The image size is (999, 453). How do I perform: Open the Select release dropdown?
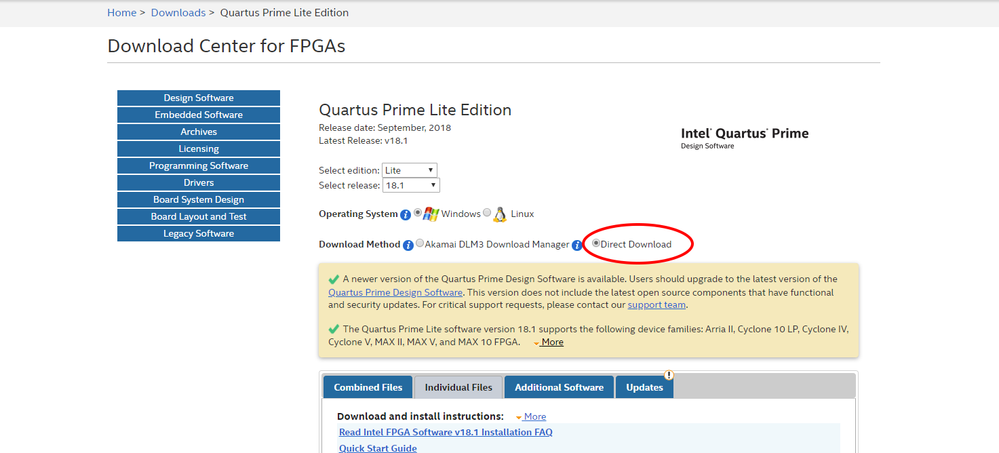tap(411, 185)
